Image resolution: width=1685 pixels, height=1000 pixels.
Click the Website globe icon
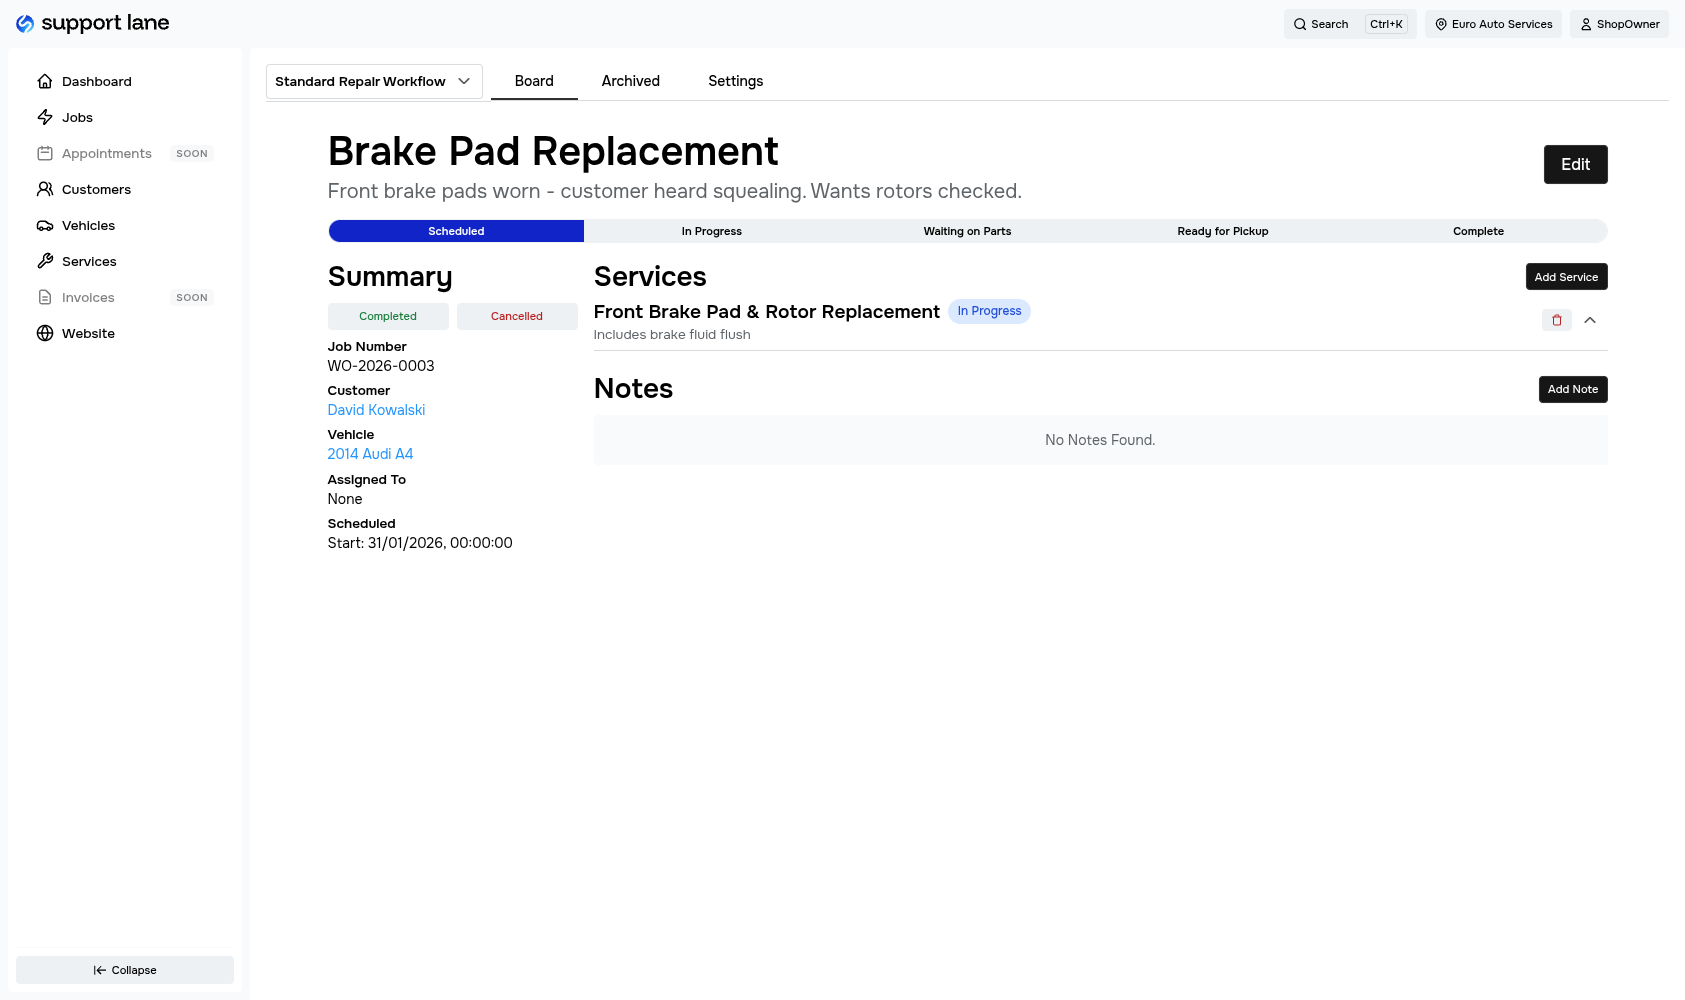pos(45,333)
